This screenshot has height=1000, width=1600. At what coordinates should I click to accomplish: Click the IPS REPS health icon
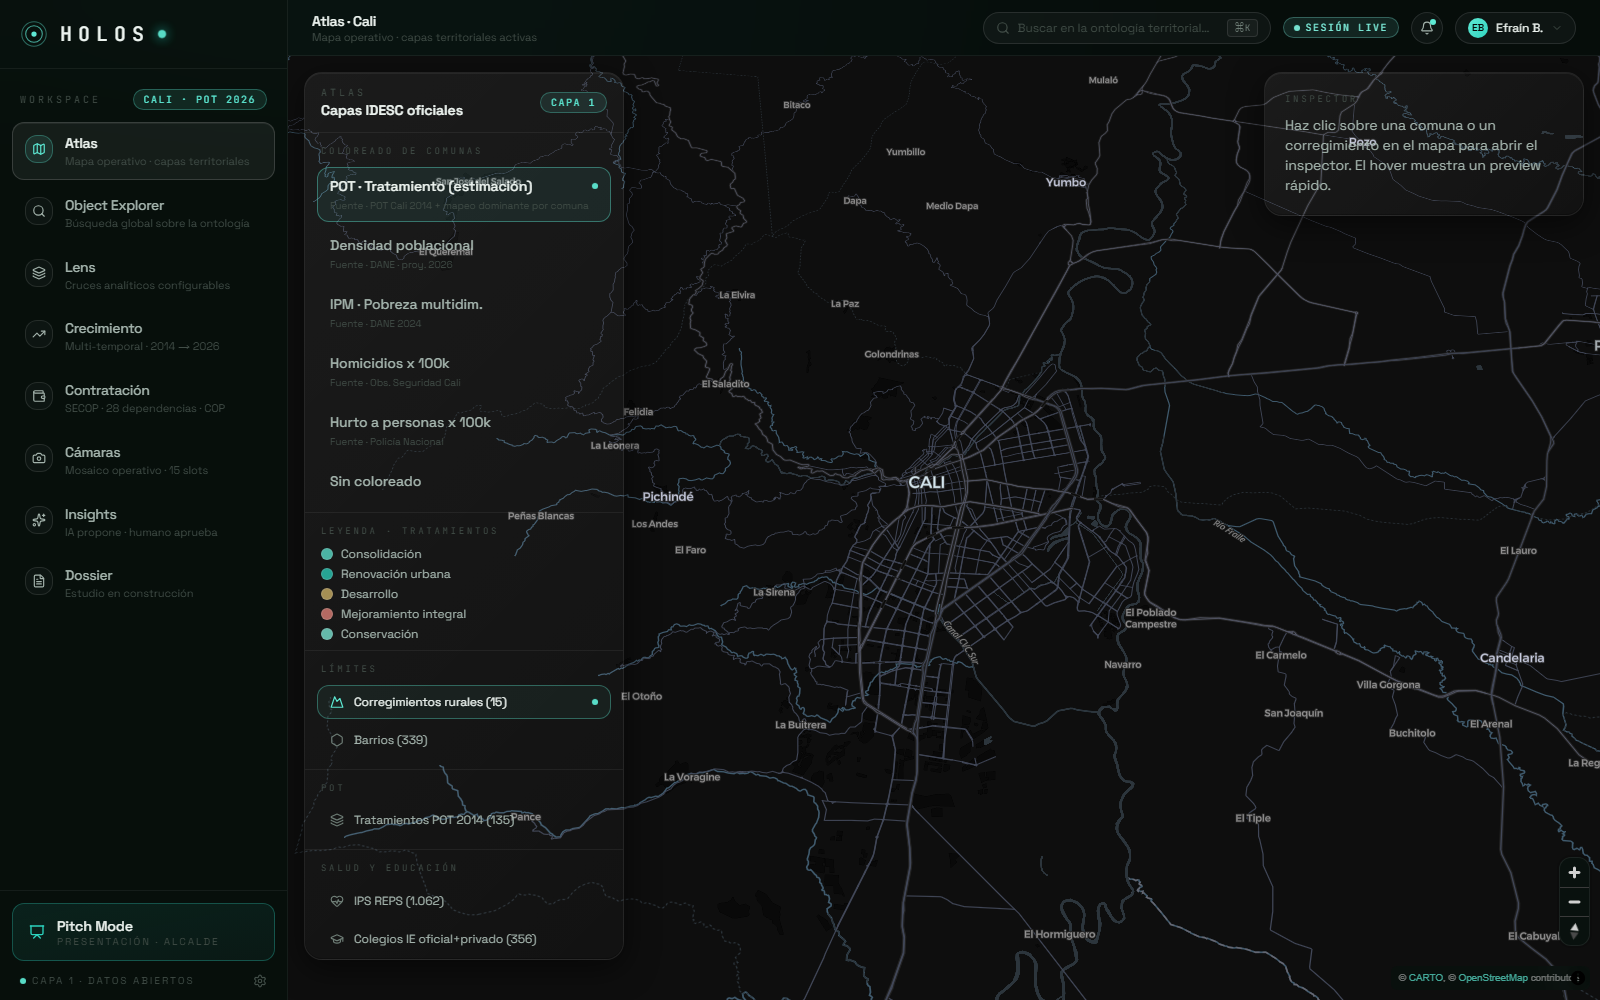point(337,901)
